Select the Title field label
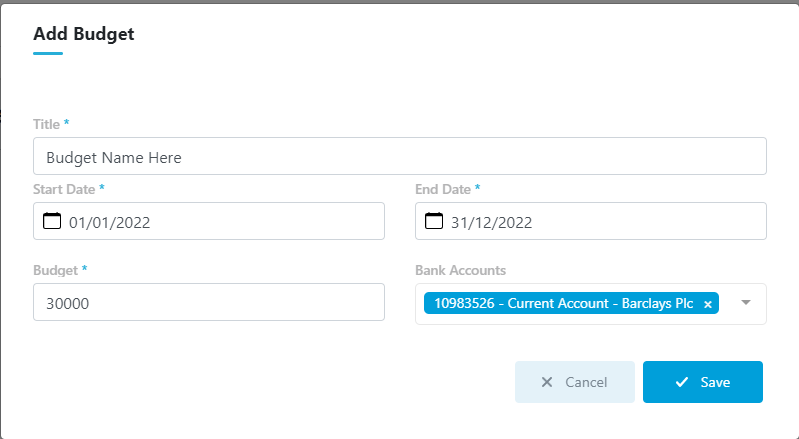799x439 pixels. (x=46, y=124)
